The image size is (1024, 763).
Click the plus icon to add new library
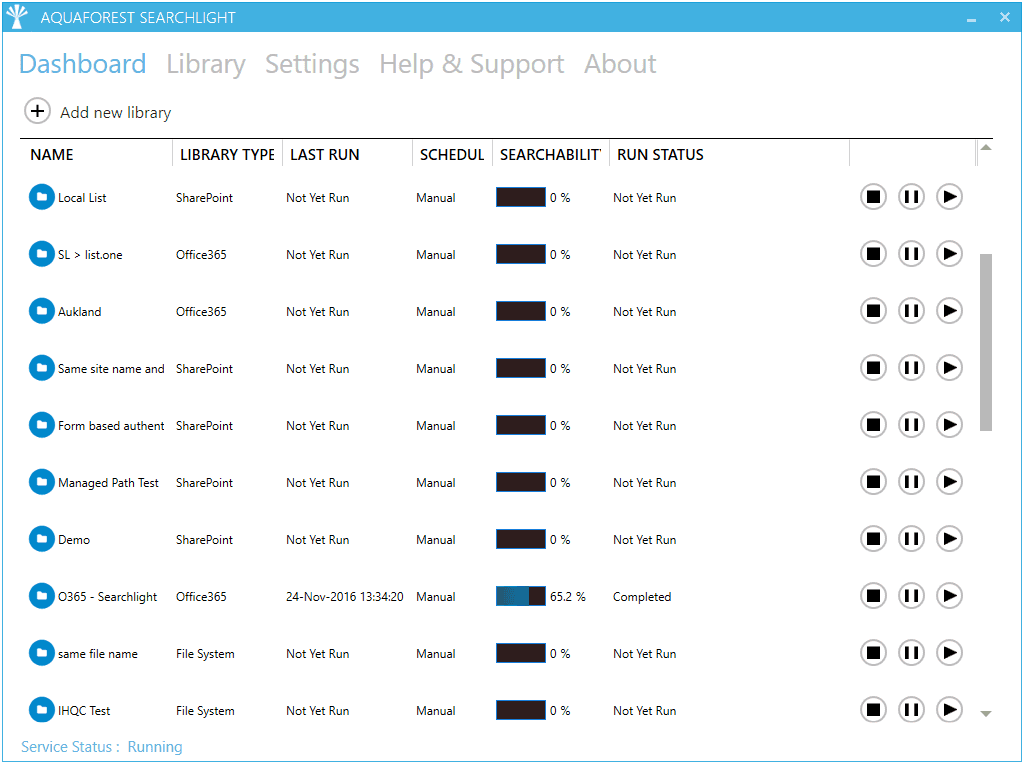coord(37,112)
